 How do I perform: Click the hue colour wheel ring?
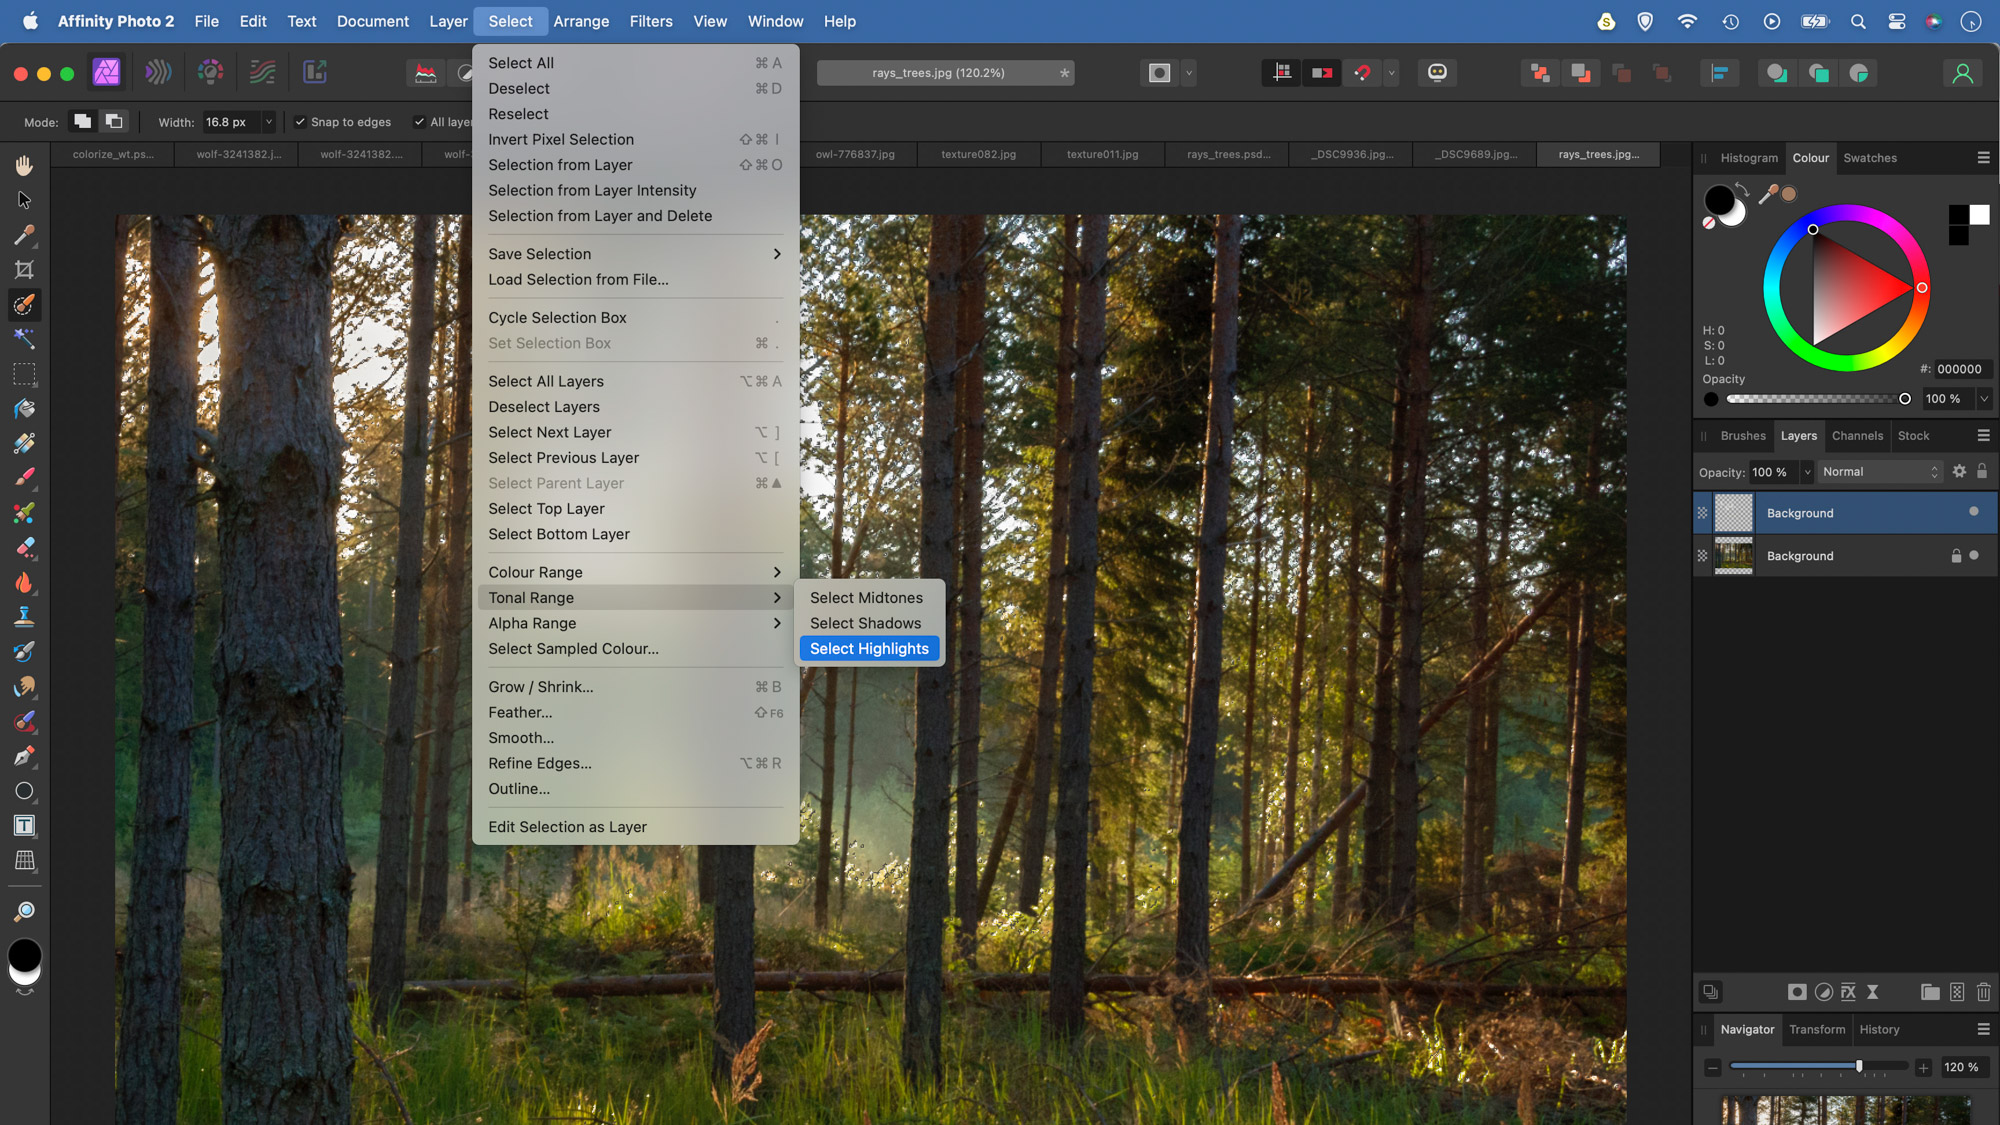[1846, 214]
